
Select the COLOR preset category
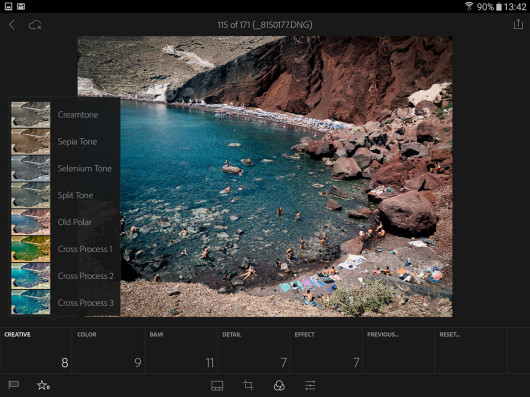109,350
